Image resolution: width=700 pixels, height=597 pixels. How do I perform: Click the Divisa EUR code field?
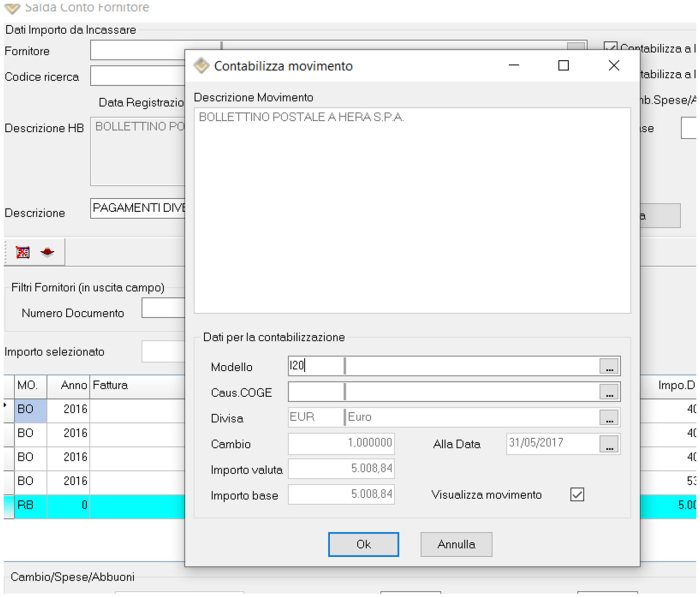point(316,417)
